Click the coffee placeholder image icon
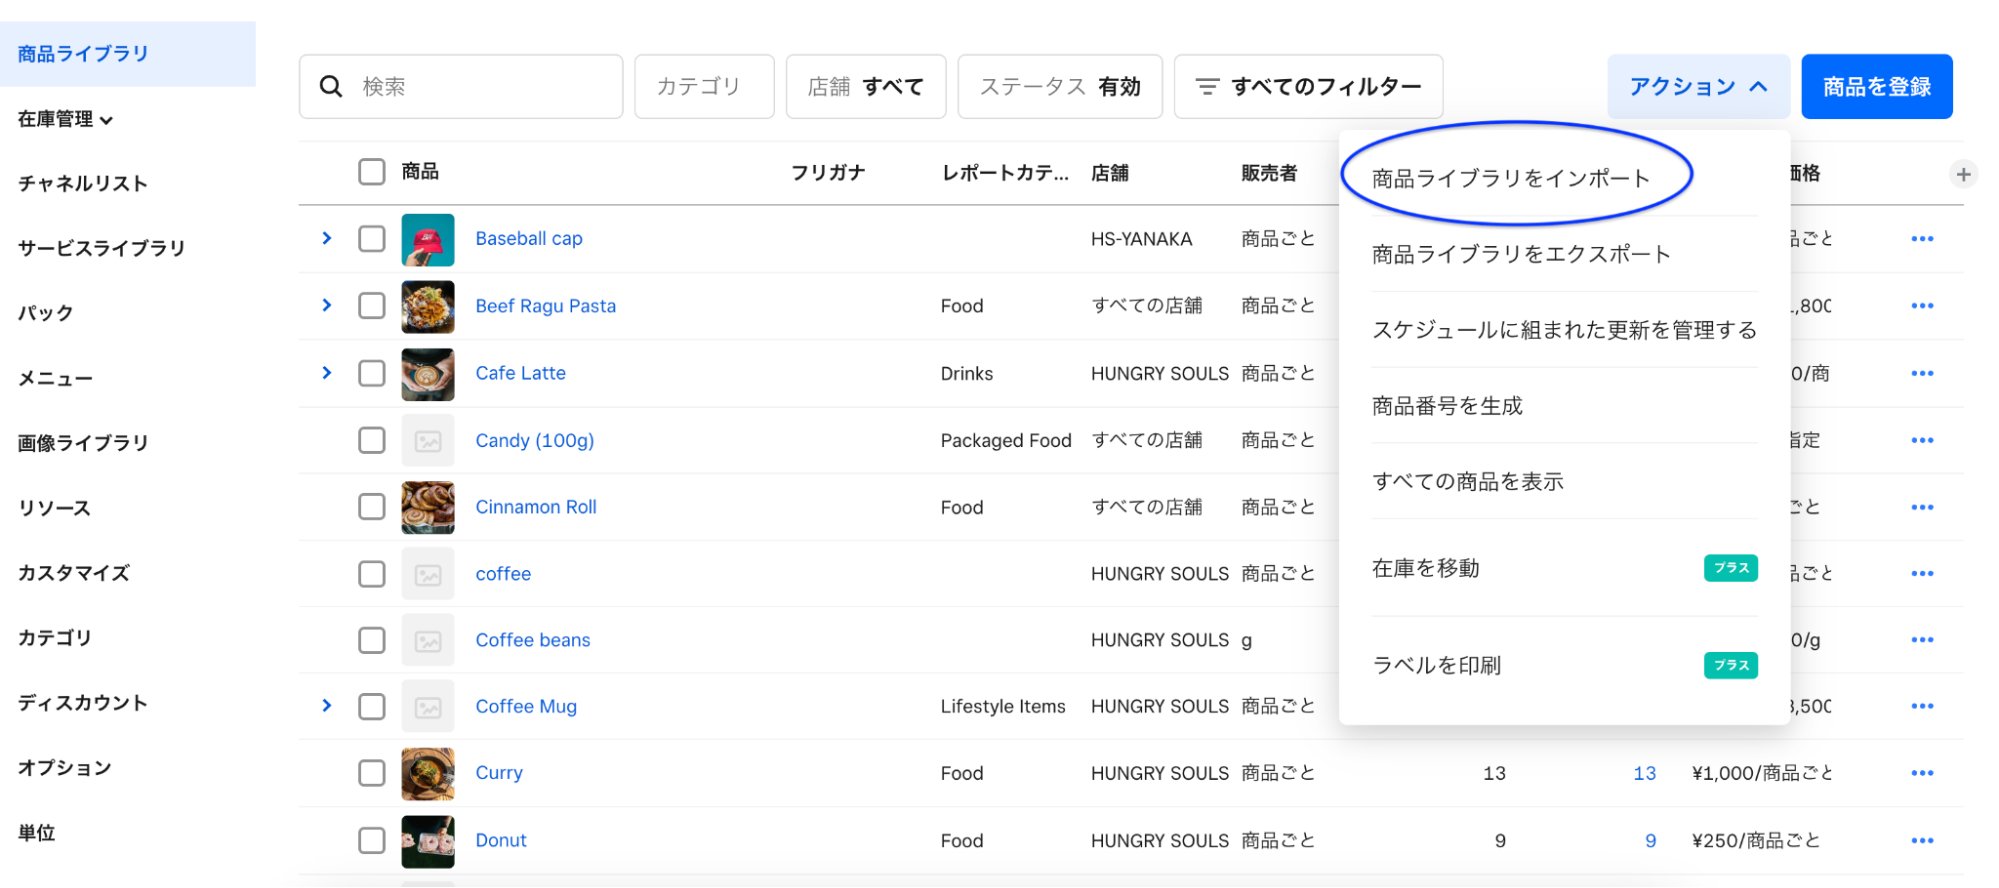The height and width of the screenshot is (888, 1999). click(428, 574)
